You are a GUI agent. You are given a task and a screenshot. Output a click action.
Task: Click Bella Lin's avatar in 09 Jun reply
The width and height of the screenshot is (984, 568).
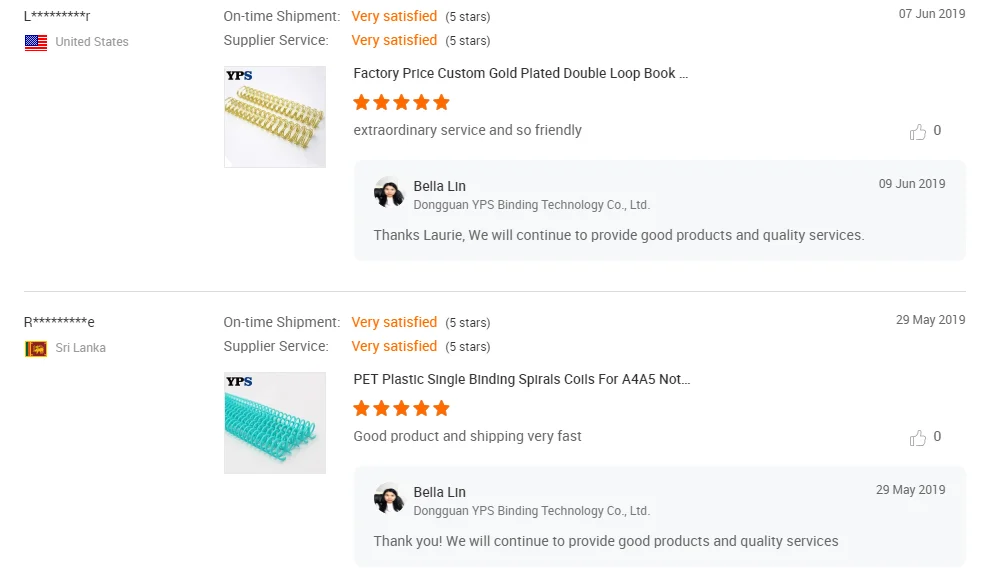389,192
